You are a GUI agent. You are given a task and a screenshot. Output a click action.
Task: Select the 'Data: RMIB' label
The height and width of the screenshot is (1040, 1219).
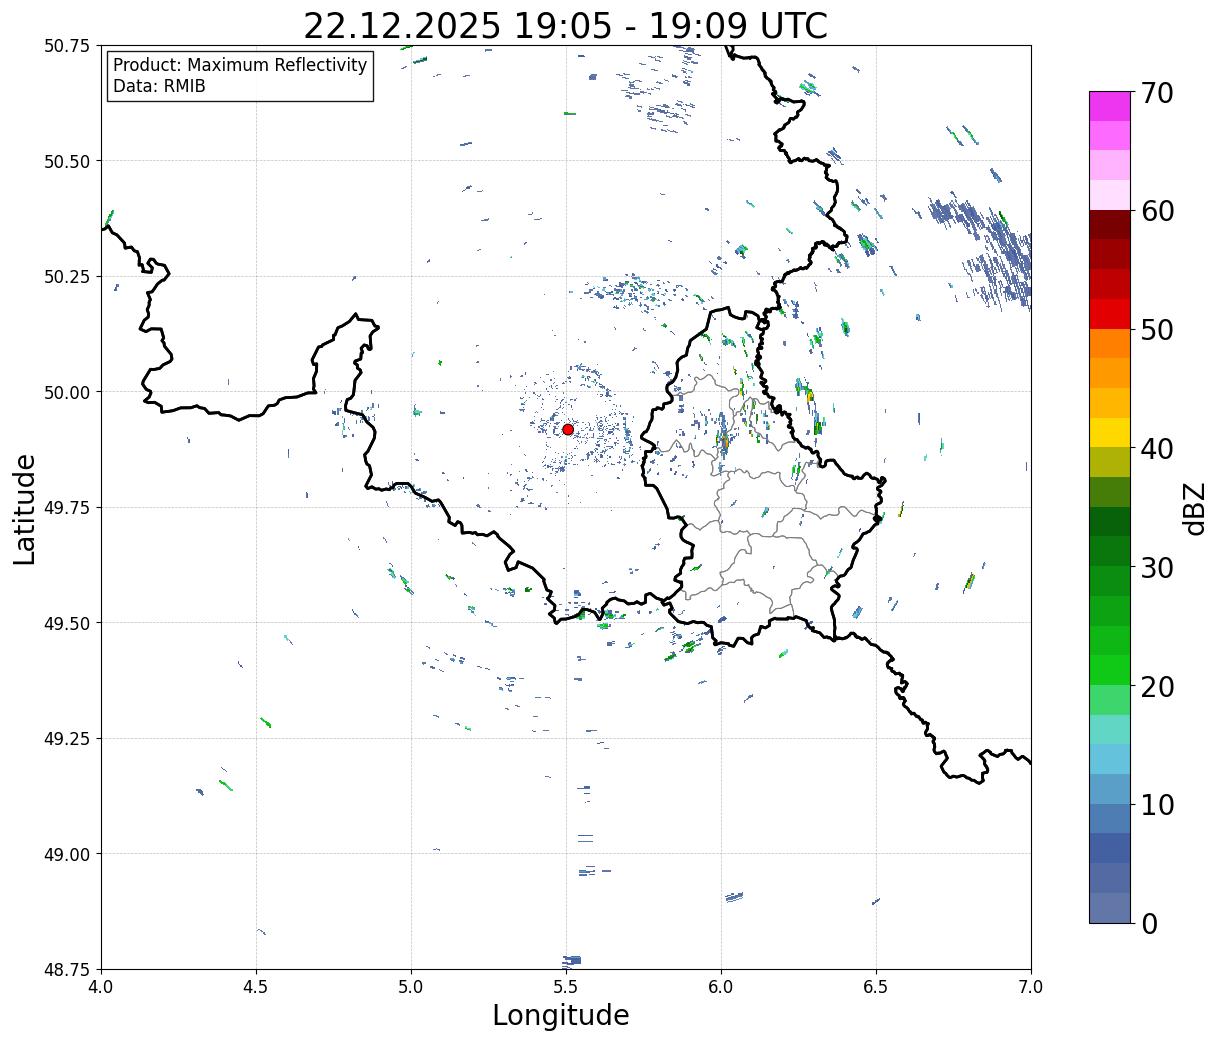(x=159, y=86)
